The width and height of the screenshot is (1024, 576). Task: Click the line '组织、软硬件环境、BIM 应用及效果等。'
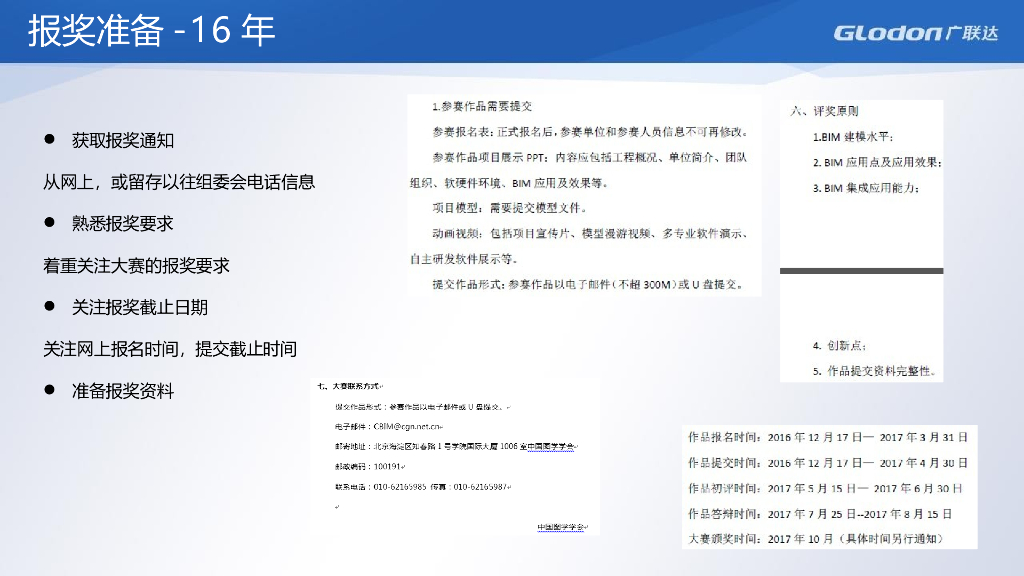click(x=509, y=183)
